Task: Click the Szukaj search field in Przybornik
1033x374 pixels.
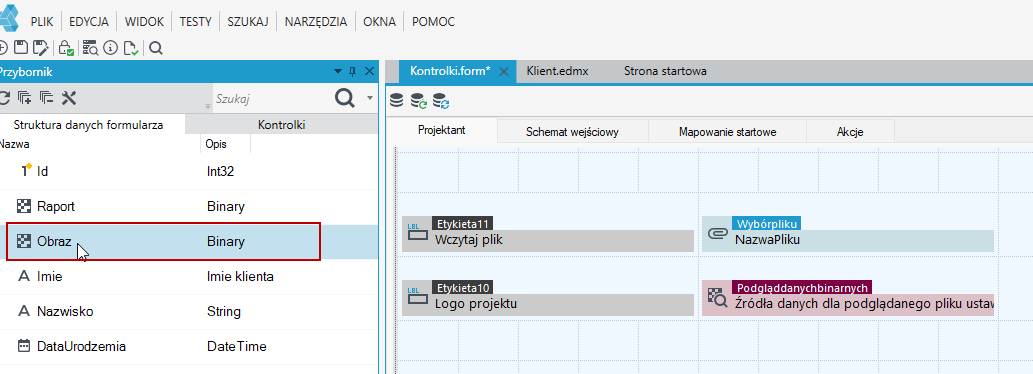Action: tap(270, 98)
